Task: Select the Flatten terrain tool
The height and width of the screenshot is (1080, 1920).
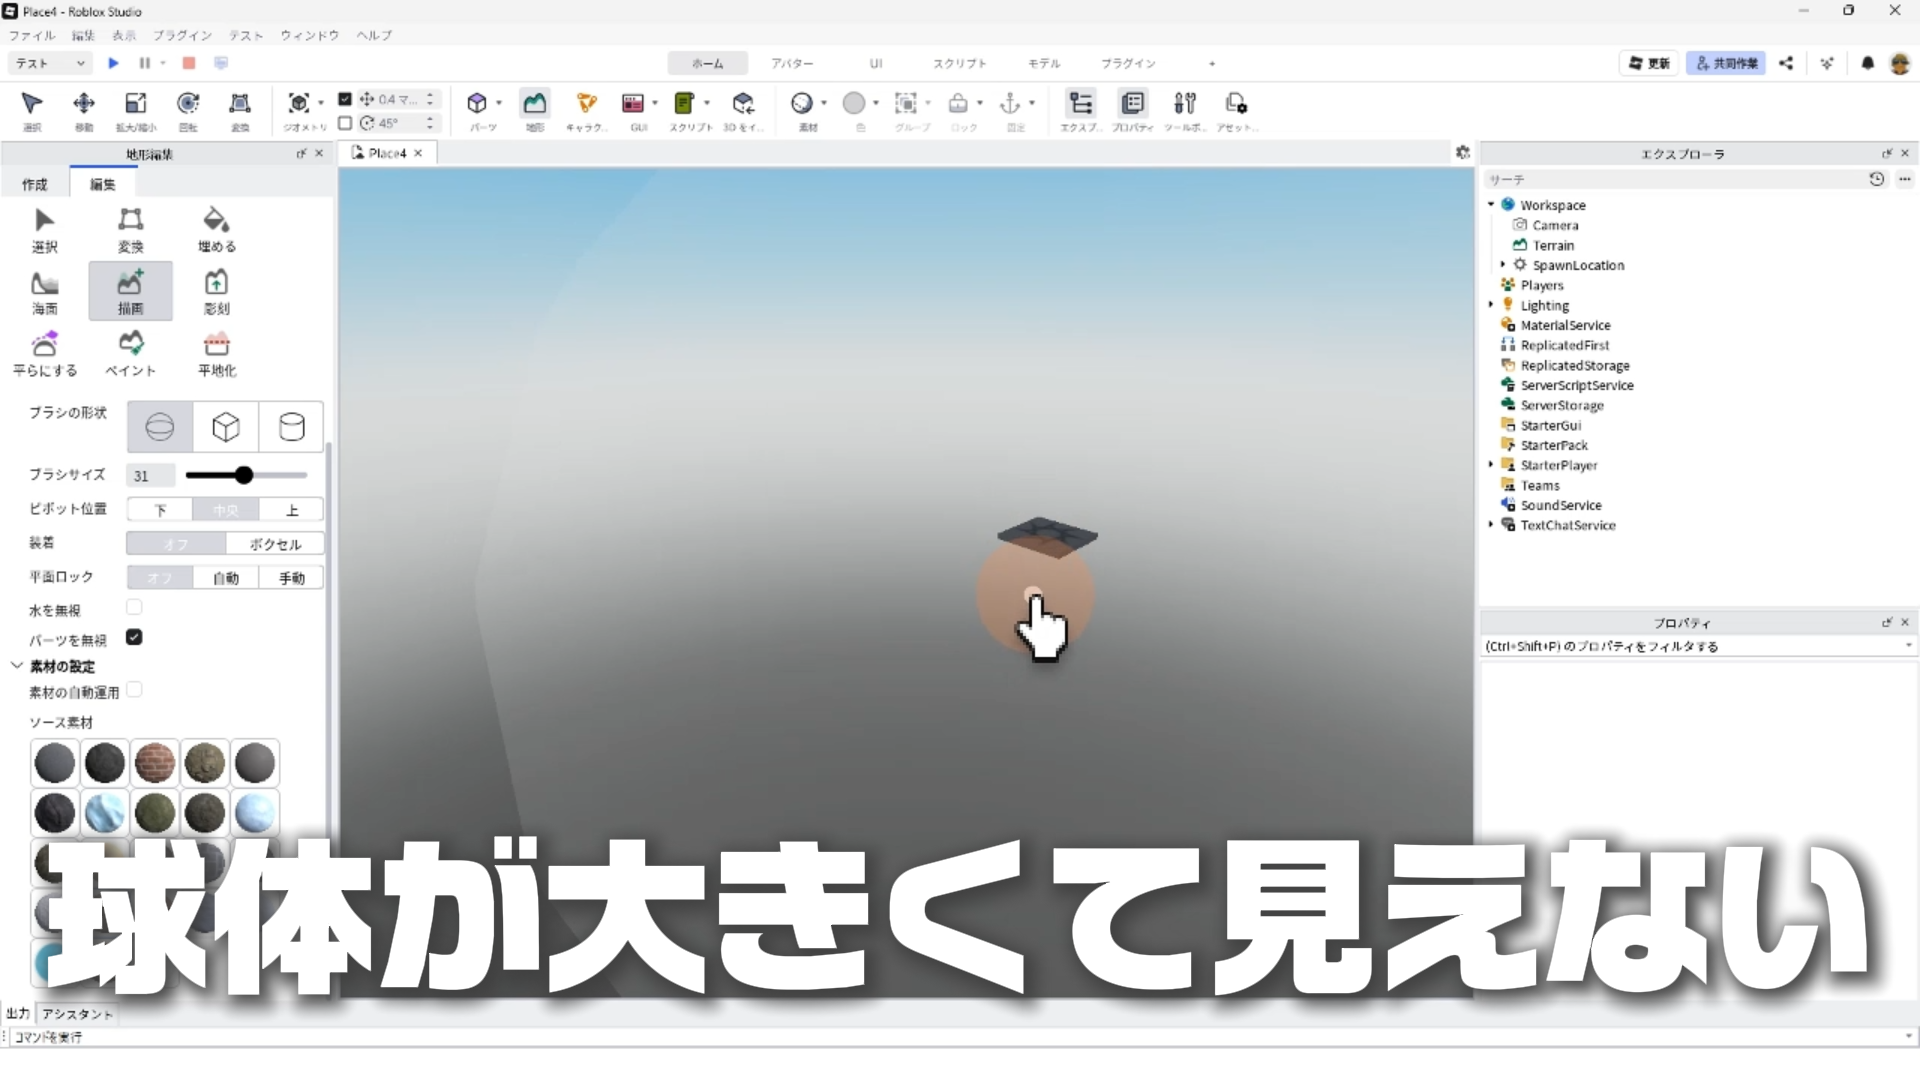Action: click(x=216, y=353)
